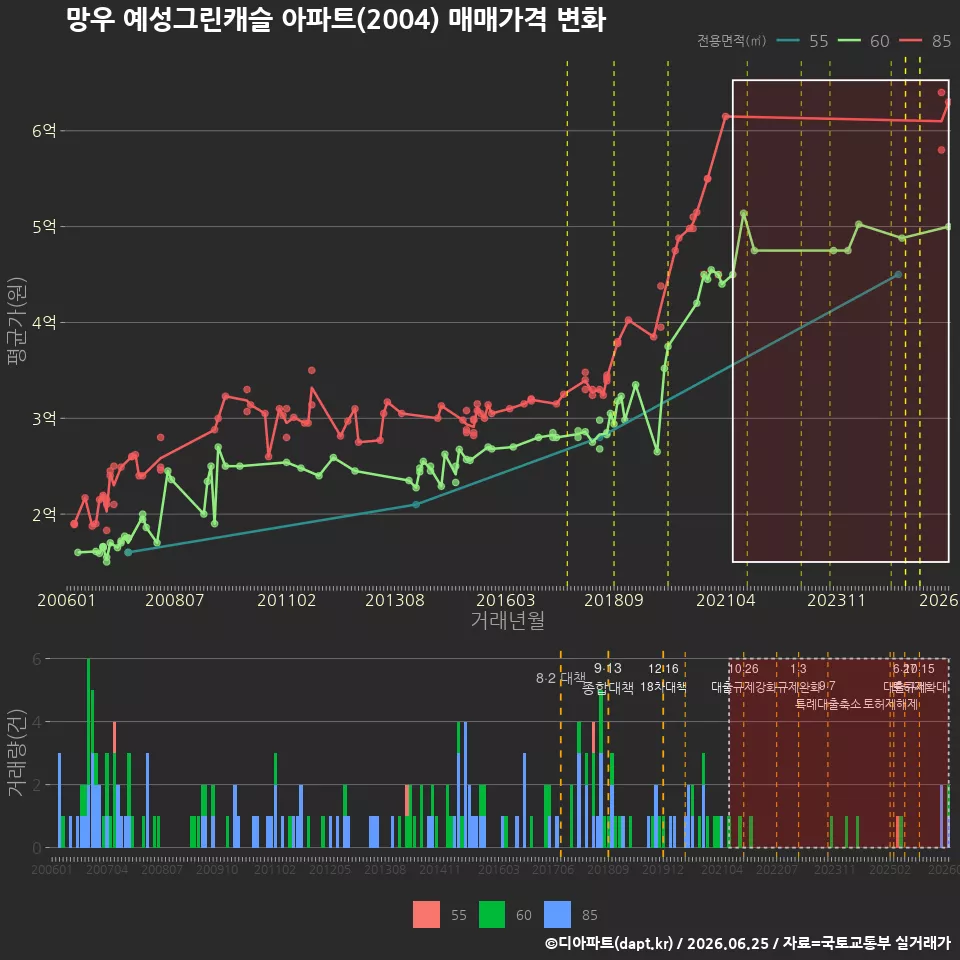
Task: Click the 202104 x-axis label on price chart
Action: click(x=726, y=600)
